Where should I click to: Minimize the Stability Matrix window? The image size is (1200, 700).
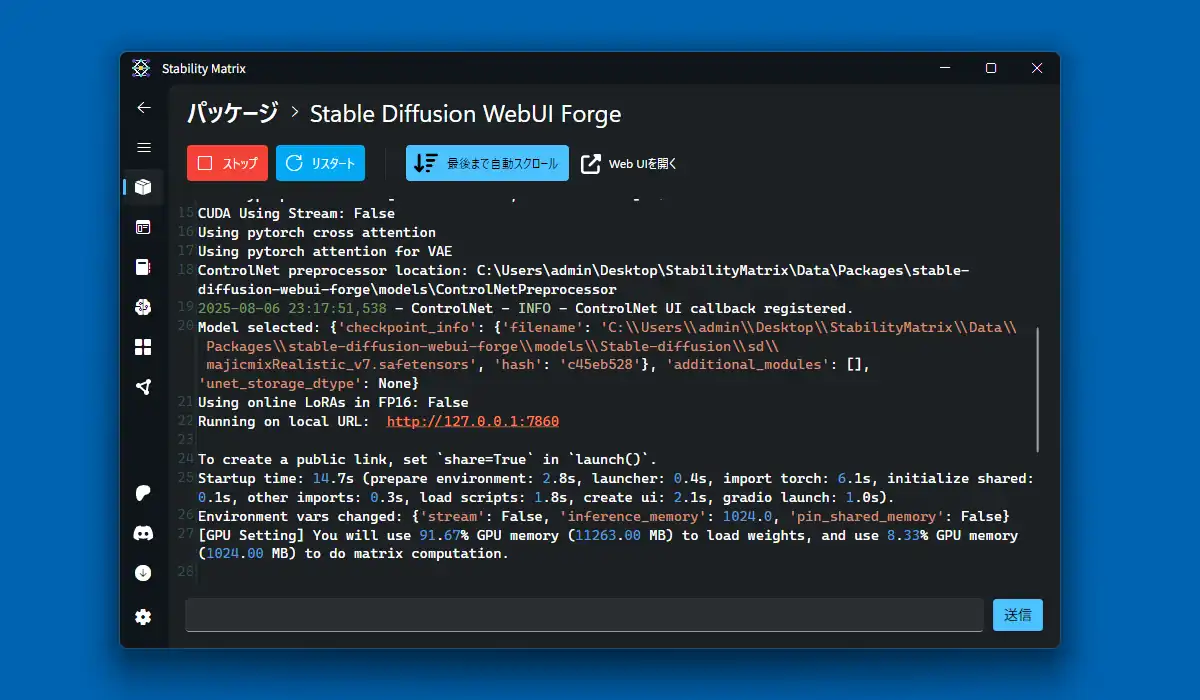pyautogui.click(x=945, y=68)
